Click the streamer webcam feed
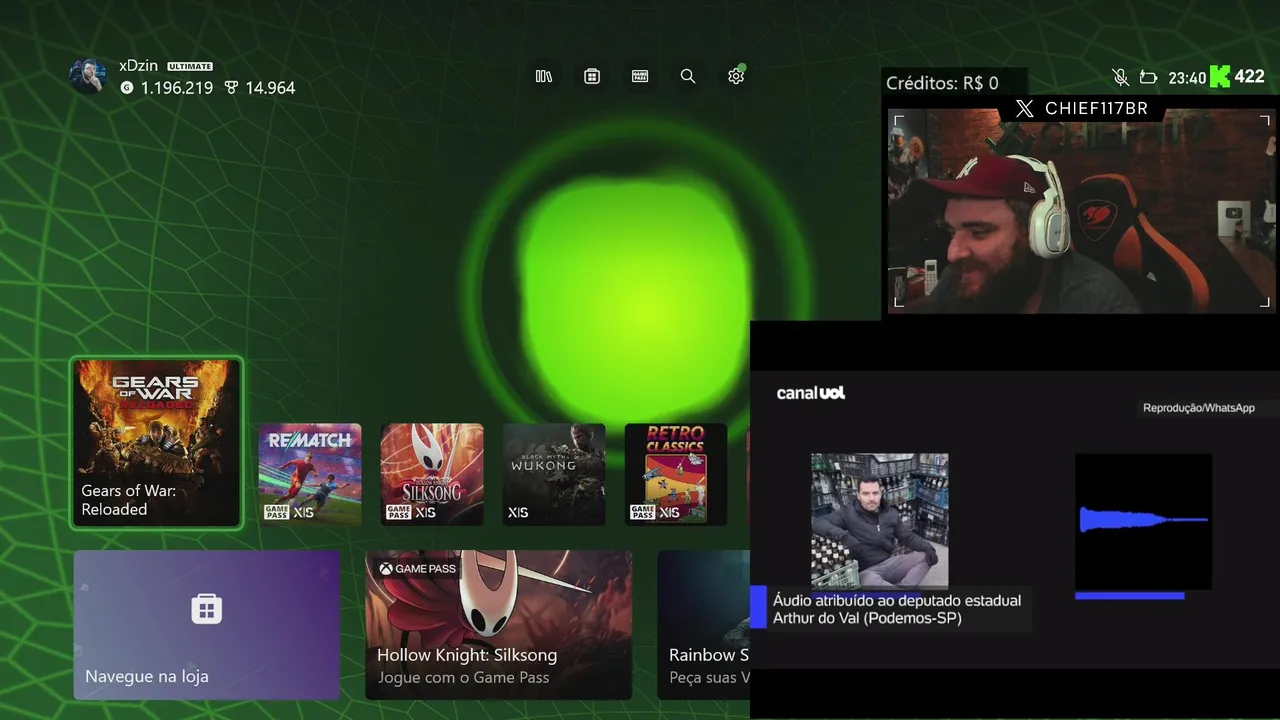1280x720 pixels. [x=1082, y=211]
